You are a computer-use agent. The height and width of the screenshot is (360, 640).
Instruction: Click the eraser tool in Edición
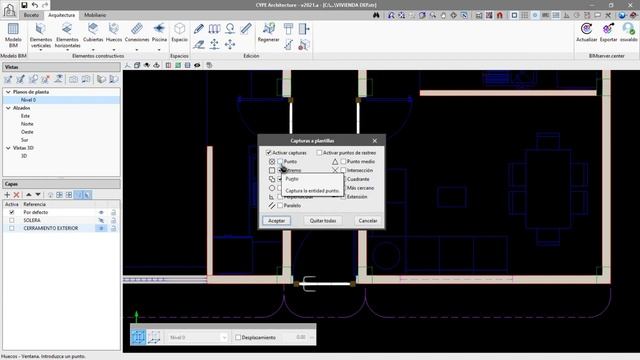tap(199, 44)
